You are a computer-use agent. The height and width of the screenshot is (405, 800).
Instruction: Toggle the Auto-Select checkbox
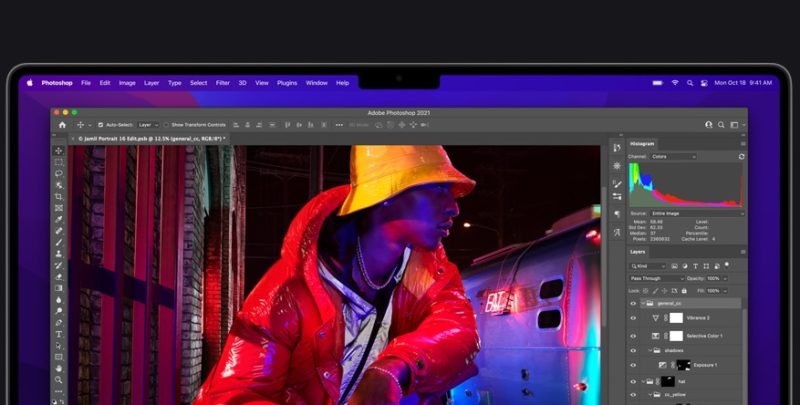point(100,125)
